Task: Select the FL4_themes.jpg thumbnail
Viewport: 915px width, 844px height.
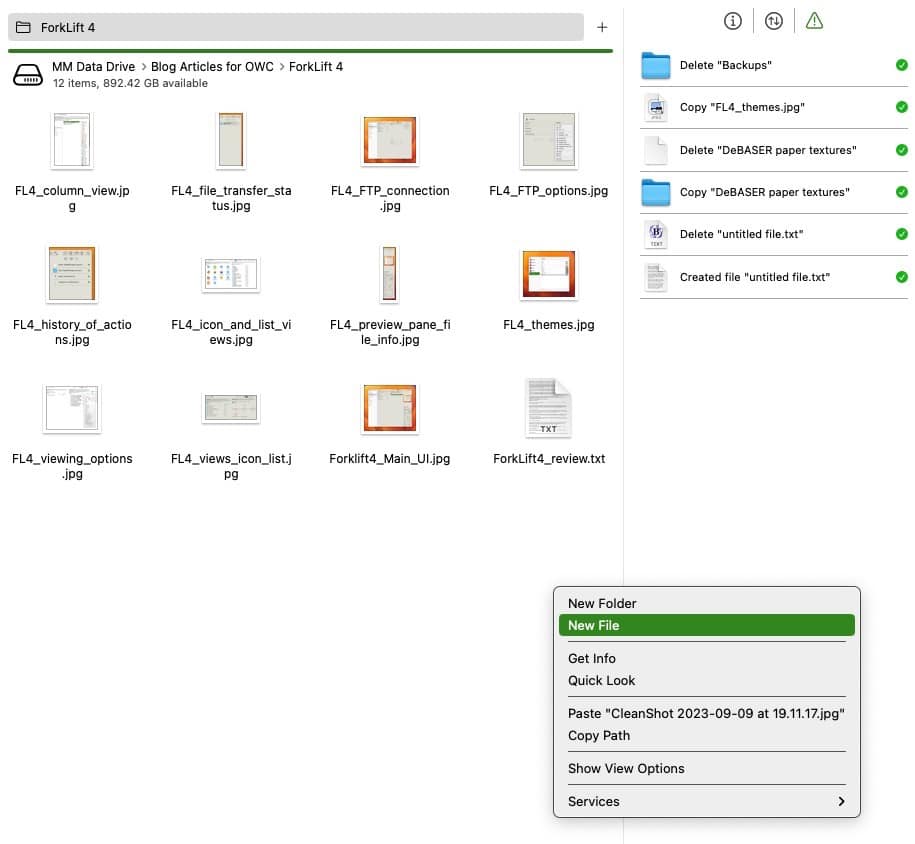Action: (x=548, y=274)
